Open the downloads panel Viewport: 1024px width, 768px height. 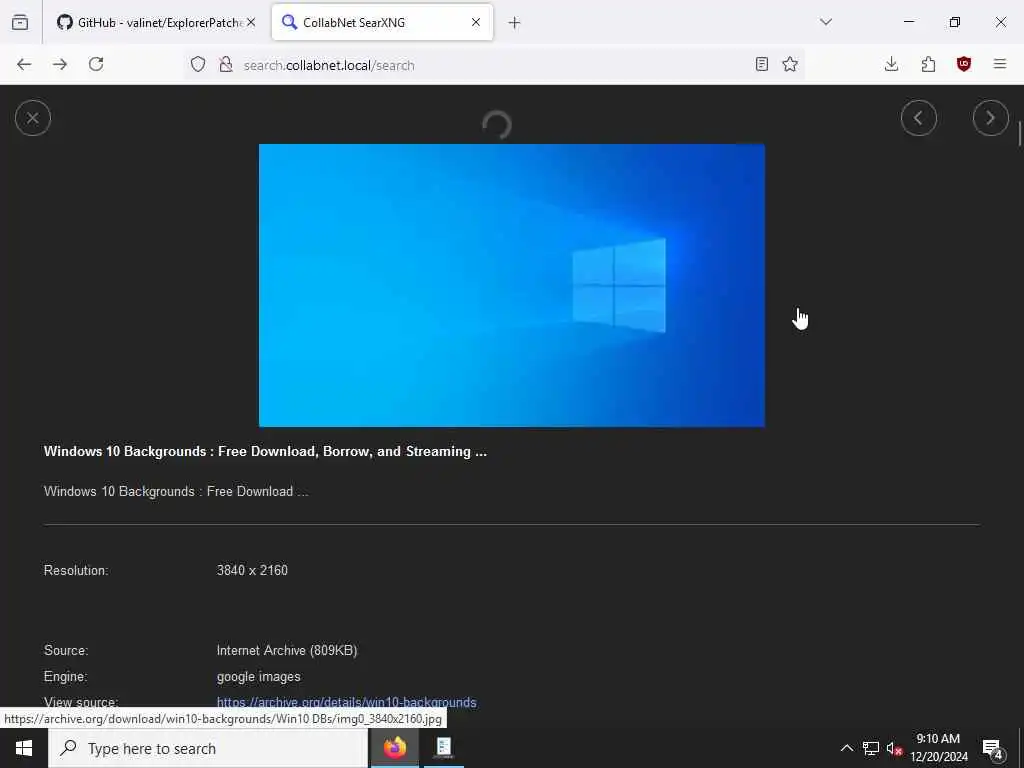click(891, 64)
